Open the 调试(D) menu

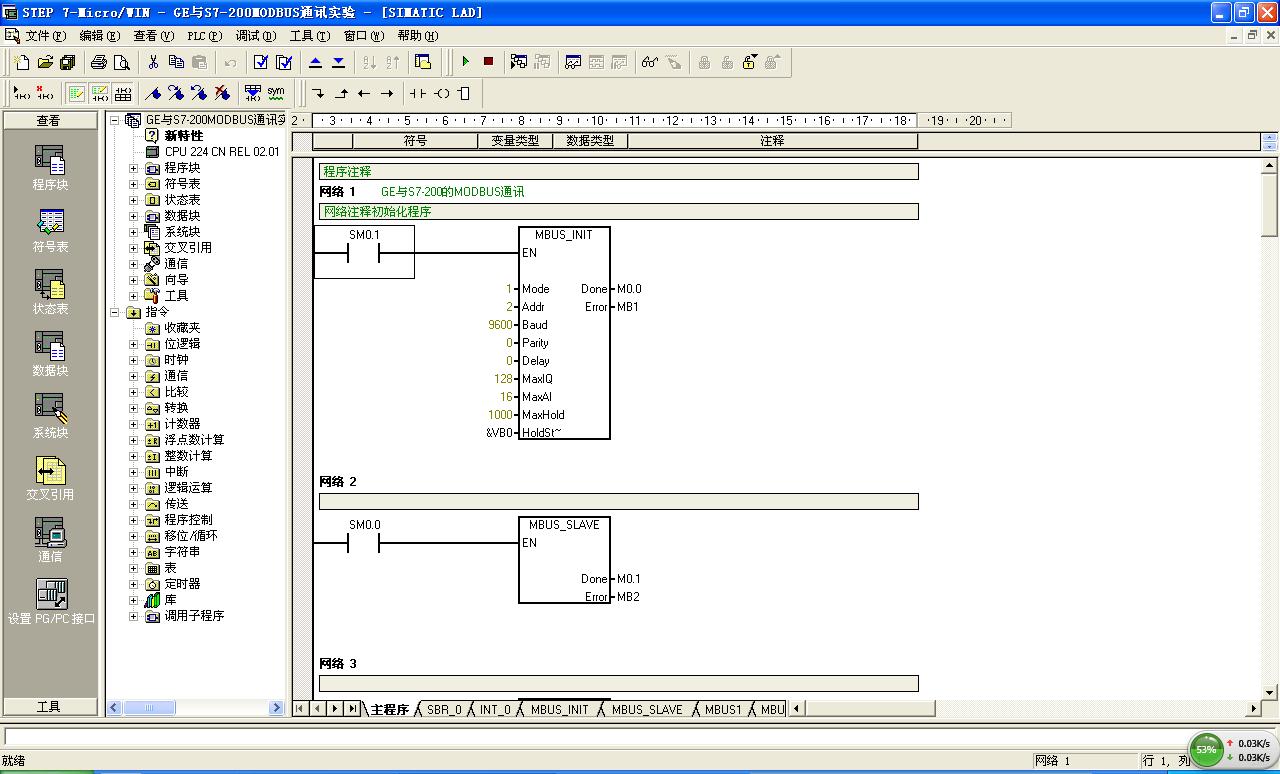pyautogui.click(x=256, y=35)
